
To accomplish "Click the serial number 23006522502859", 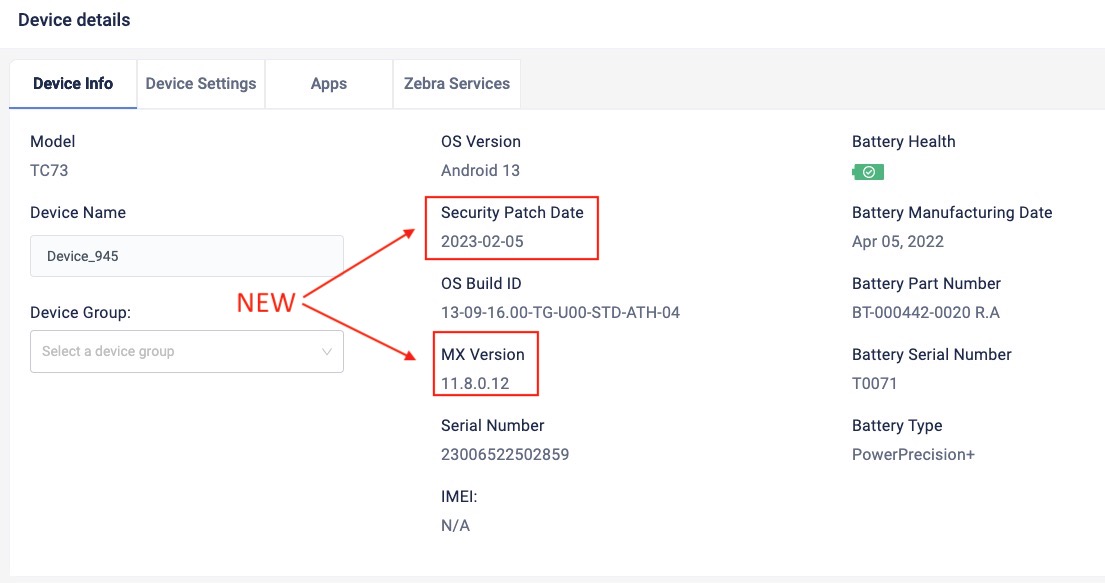I will 505,454.
